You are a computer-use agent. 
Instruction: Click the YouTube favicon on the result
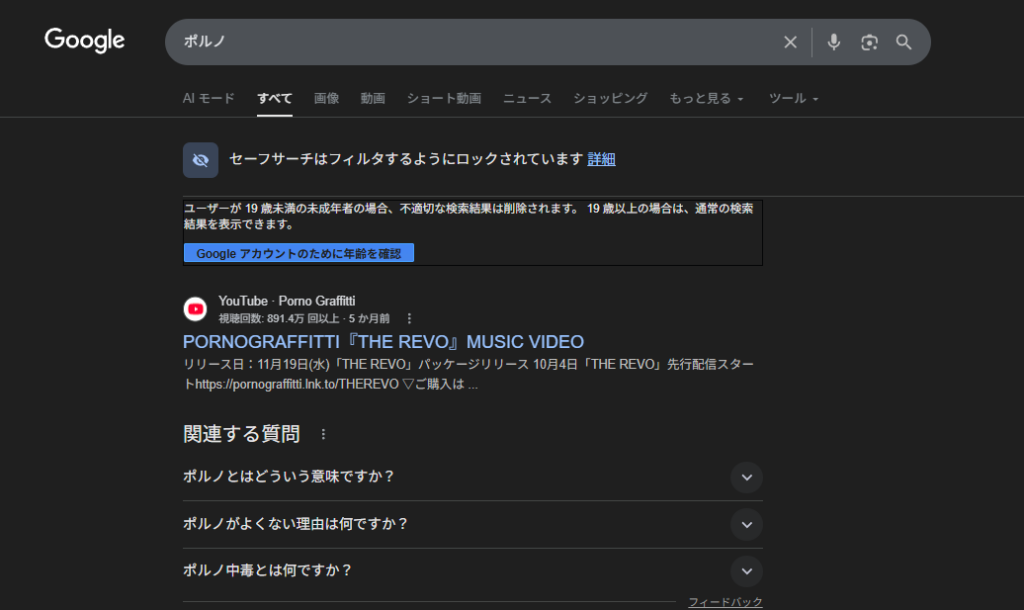(x=196, y=308)
